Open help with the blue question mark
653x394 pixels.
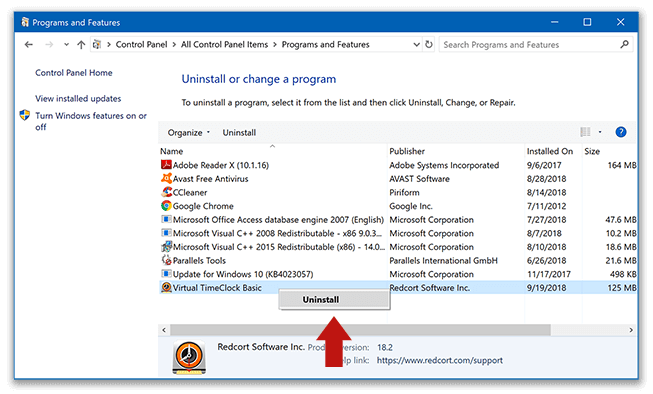click(x=621, y=132)
